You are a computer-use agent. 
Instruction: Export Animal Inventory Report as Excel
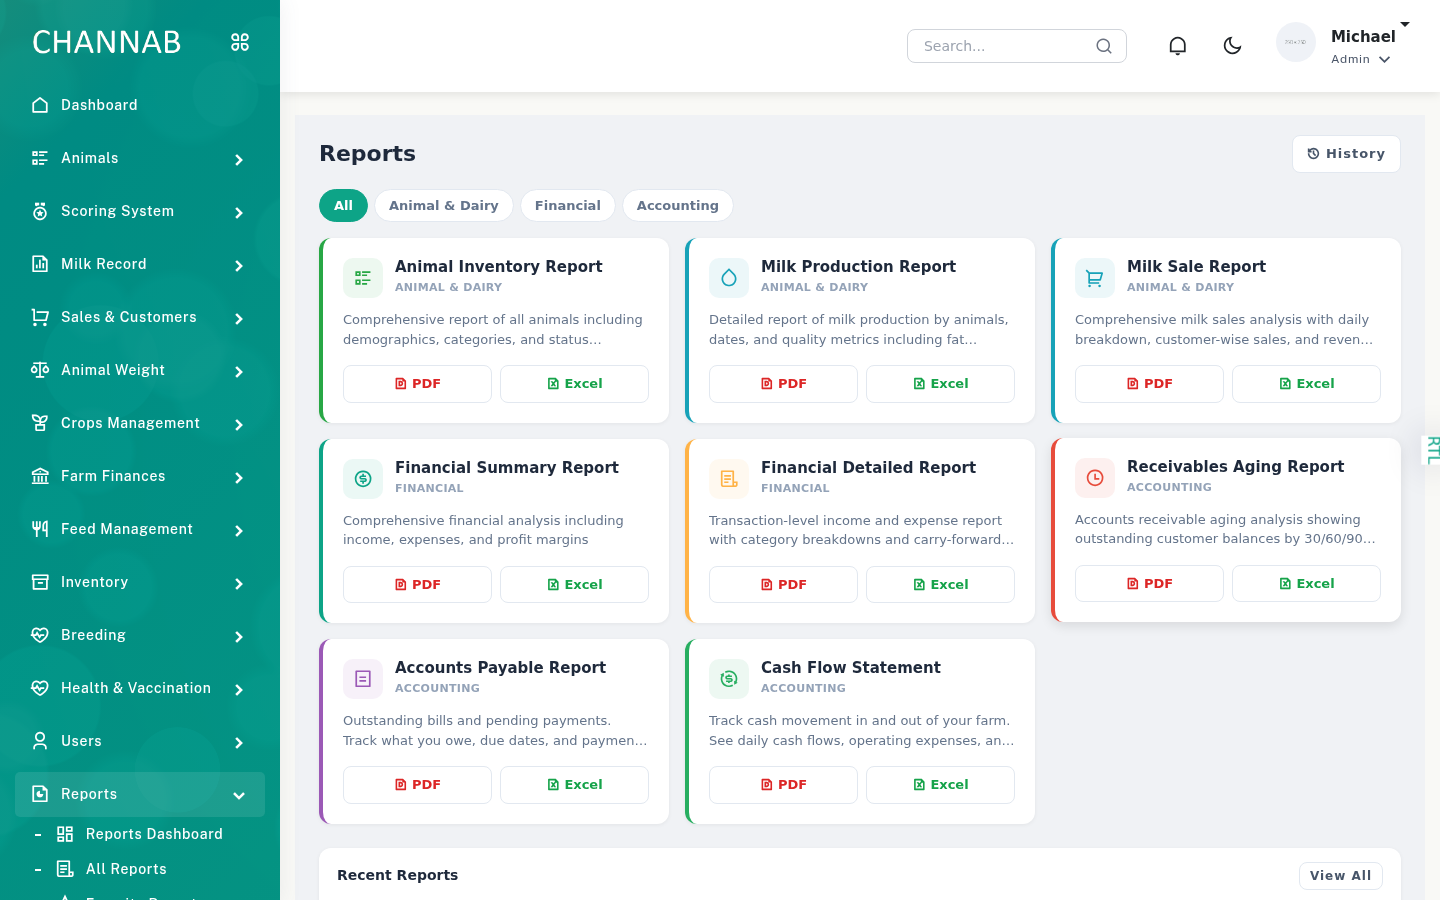pos(574,384)
